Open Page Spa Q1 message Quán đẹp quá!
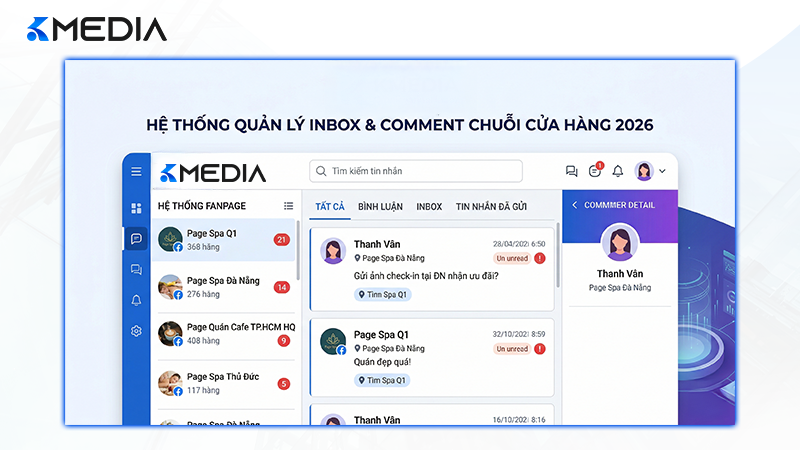Screen dimensions: 800x450 [432, 358]
